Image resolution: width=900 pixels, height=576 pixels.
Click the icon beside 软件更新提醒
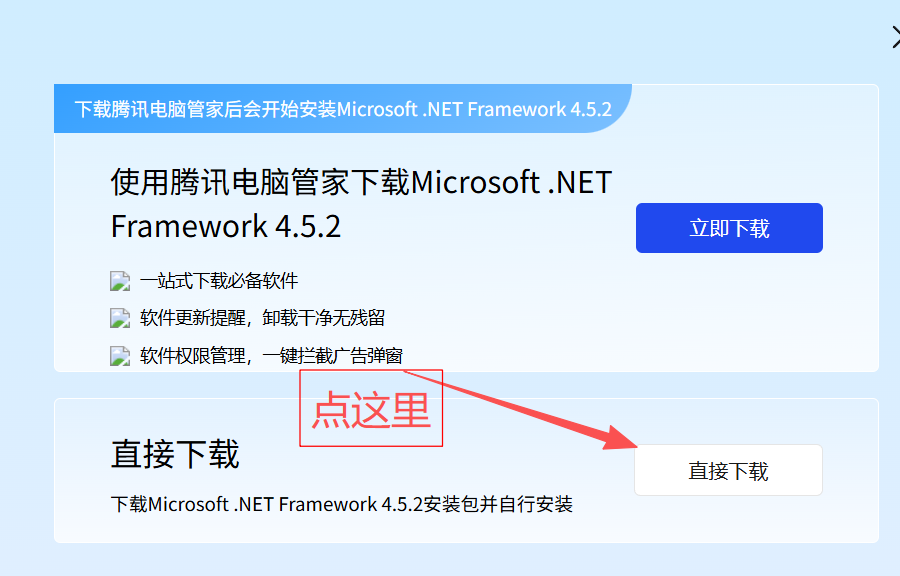[x=120, y=318]
